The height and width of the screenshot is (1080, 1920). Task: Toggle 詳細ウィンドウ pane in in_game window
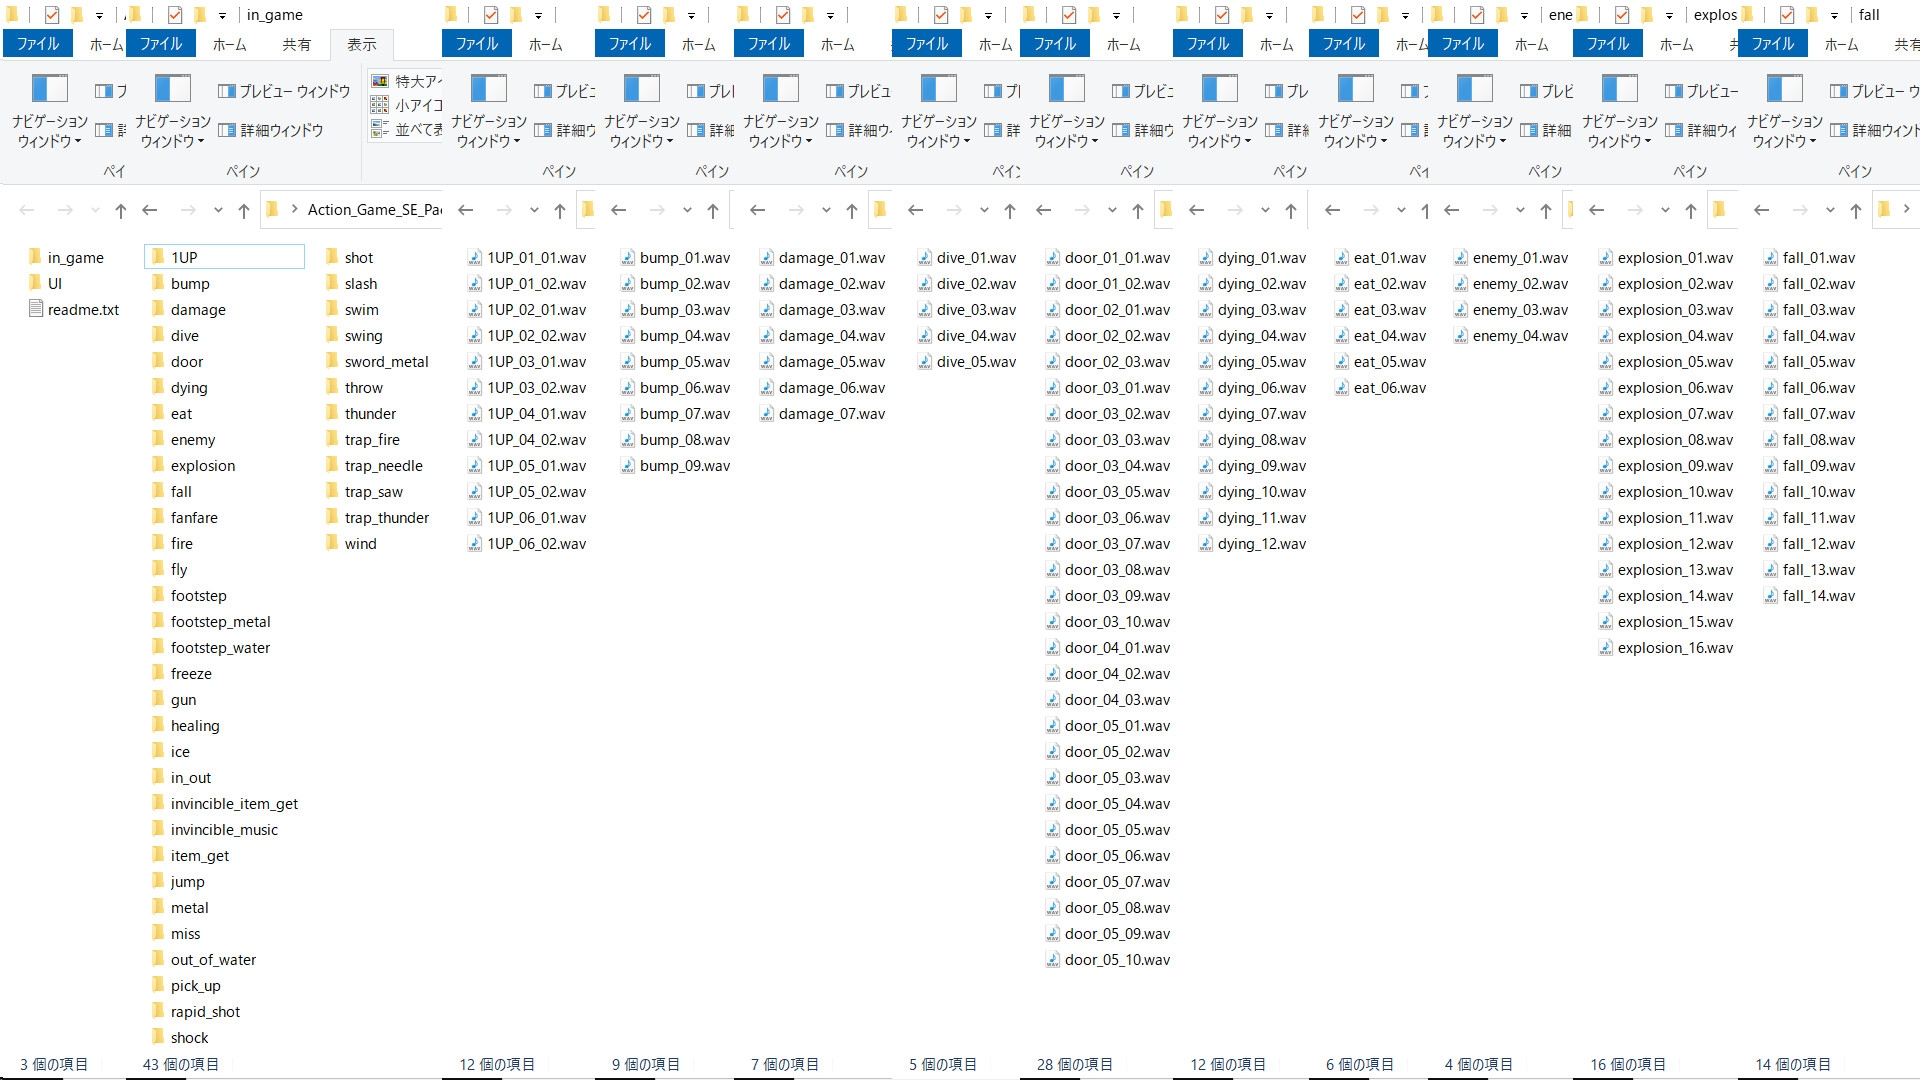pos(271,130)
